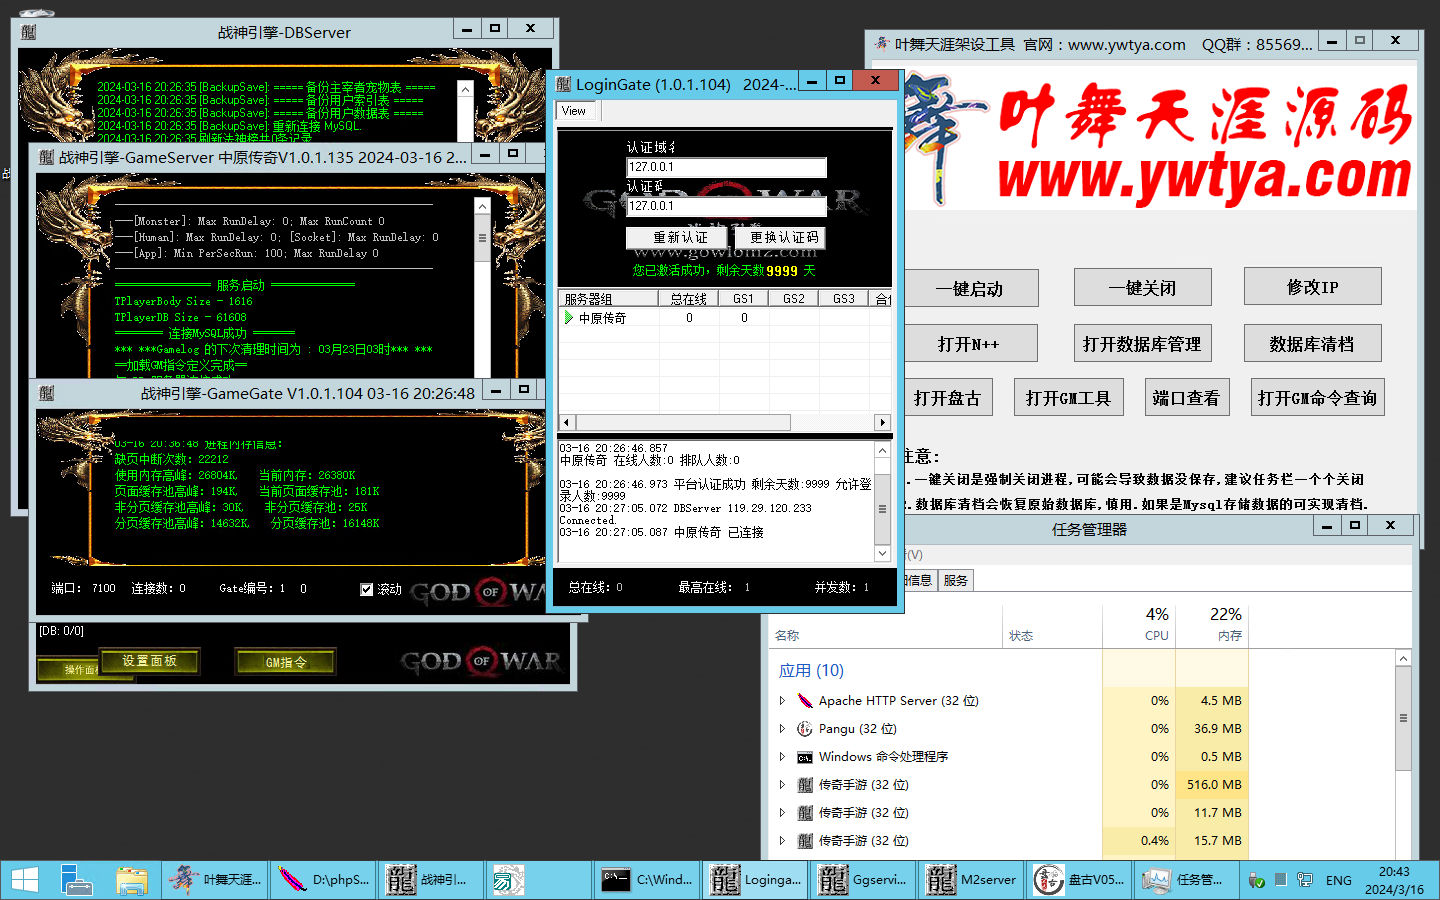
Task: Click the 一键关闭 button
Action: point(1142,288)
